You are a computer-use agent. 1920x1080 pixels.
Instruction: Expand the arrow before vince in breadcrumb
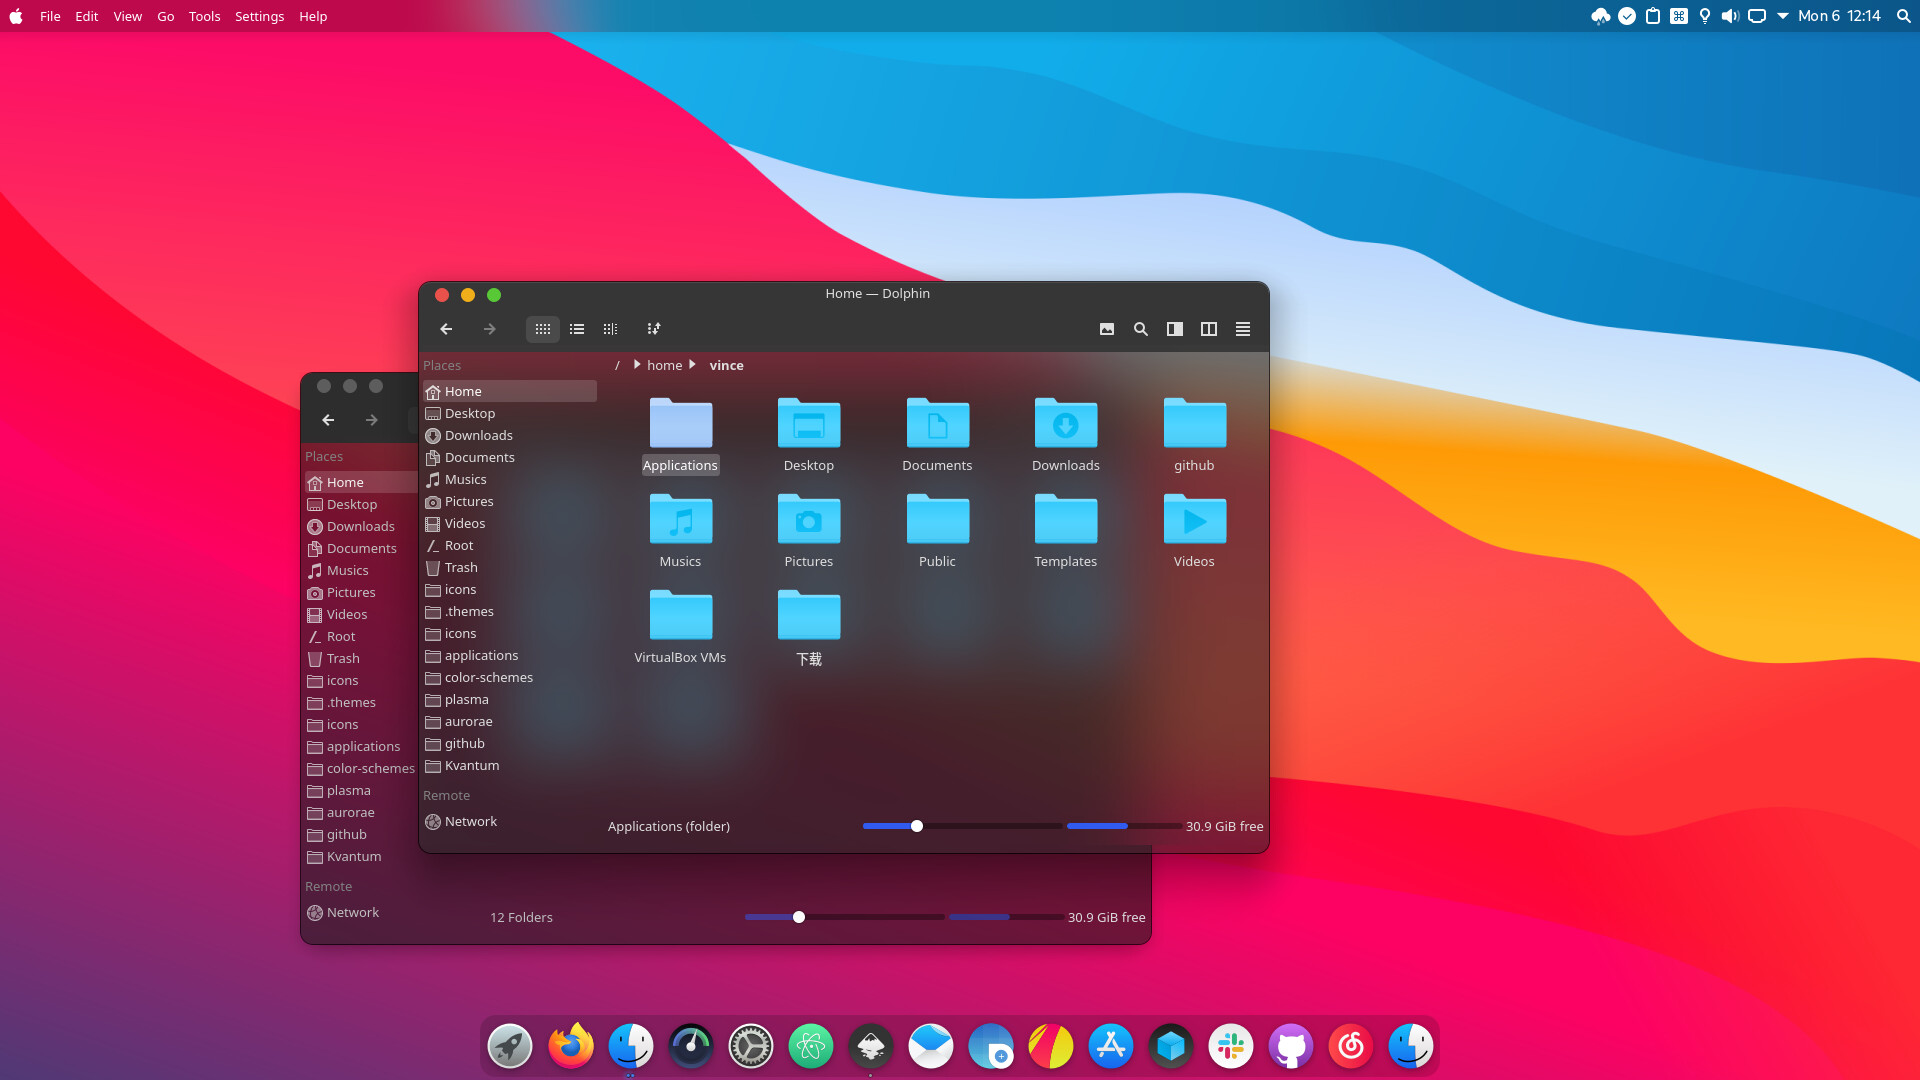(692, 365)
